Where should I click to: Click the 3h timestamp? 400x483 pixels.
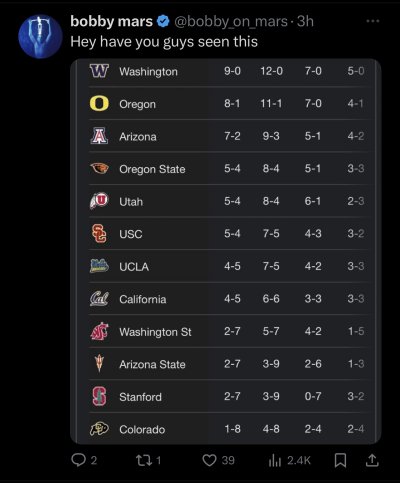coord(305,21)
